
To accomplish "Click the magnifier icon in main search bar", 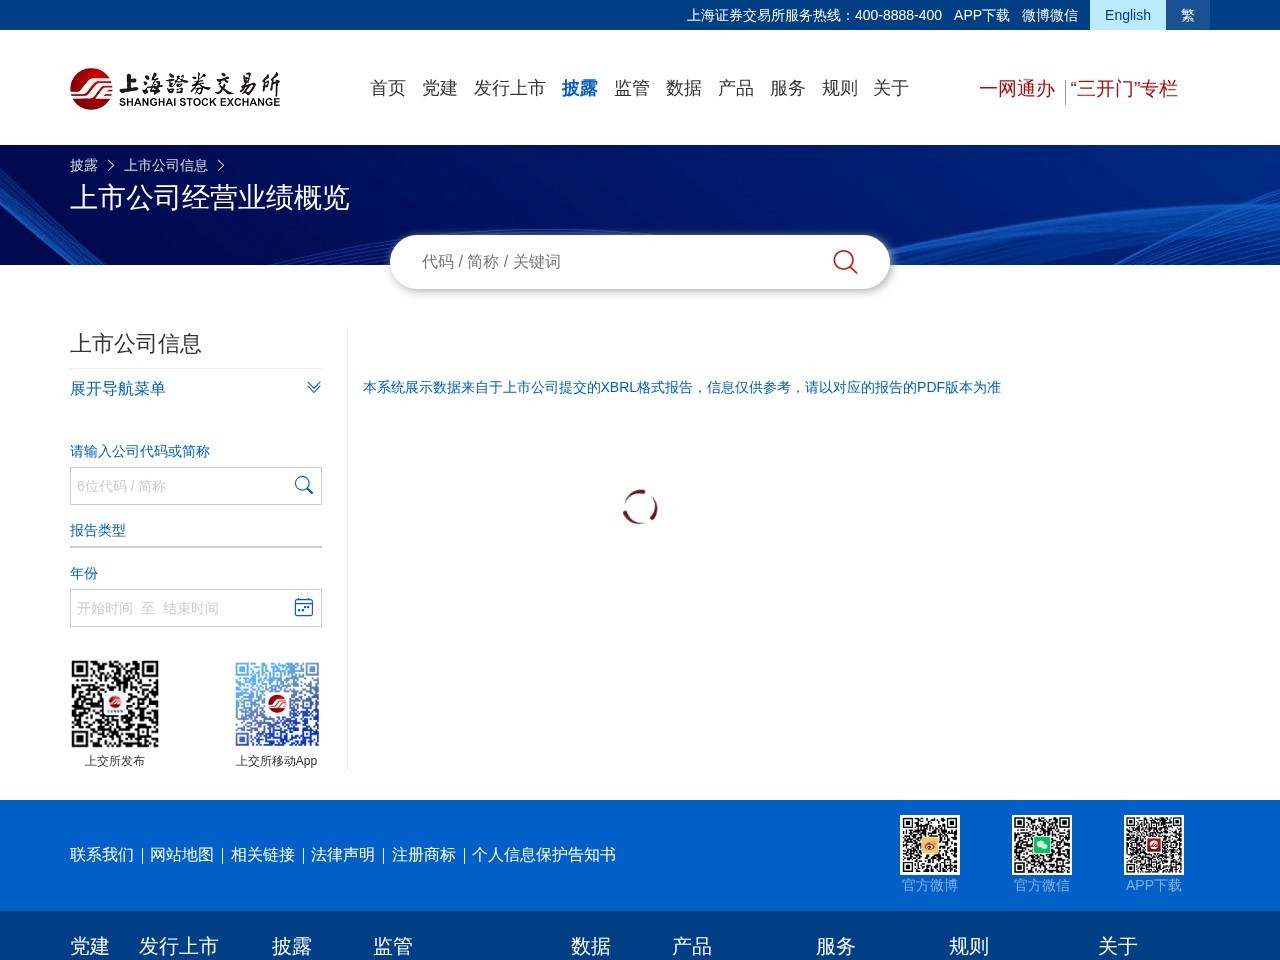I will coord(845,262).
